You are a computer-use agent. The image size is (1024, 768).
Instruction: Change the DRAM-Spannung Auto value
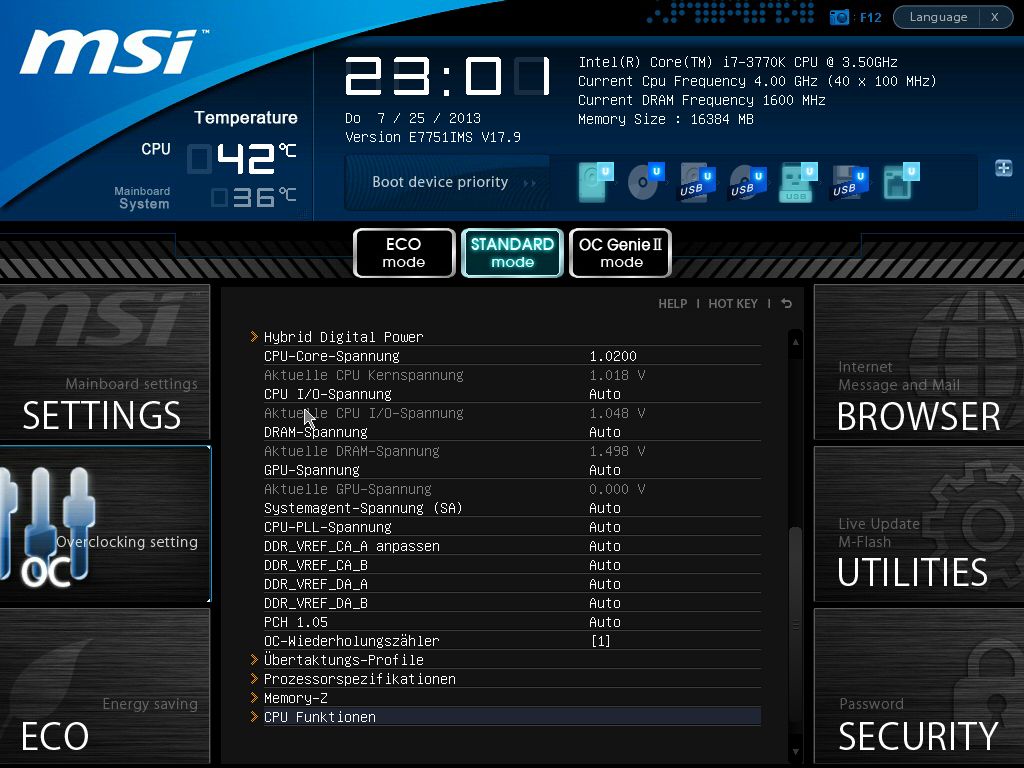pos(605,432)
